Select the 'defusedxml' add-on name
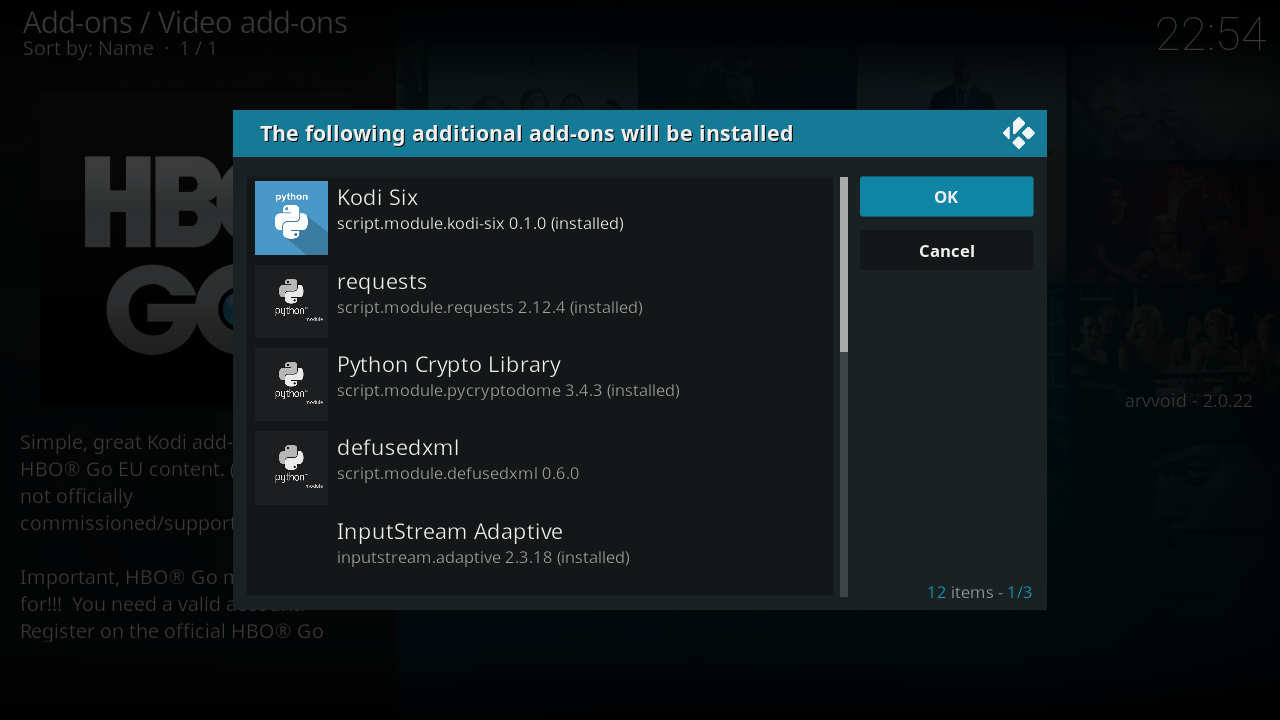Screen dimensions: 1280x720 (x=398, y=447)
